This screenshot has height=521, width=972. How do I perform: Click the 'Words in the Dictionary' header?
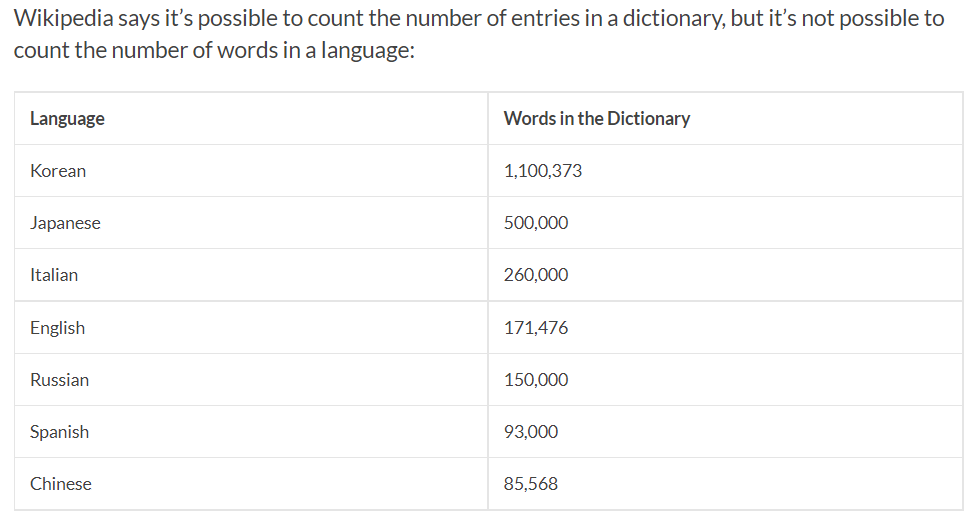pyautogui.click(x=596, y=119)
